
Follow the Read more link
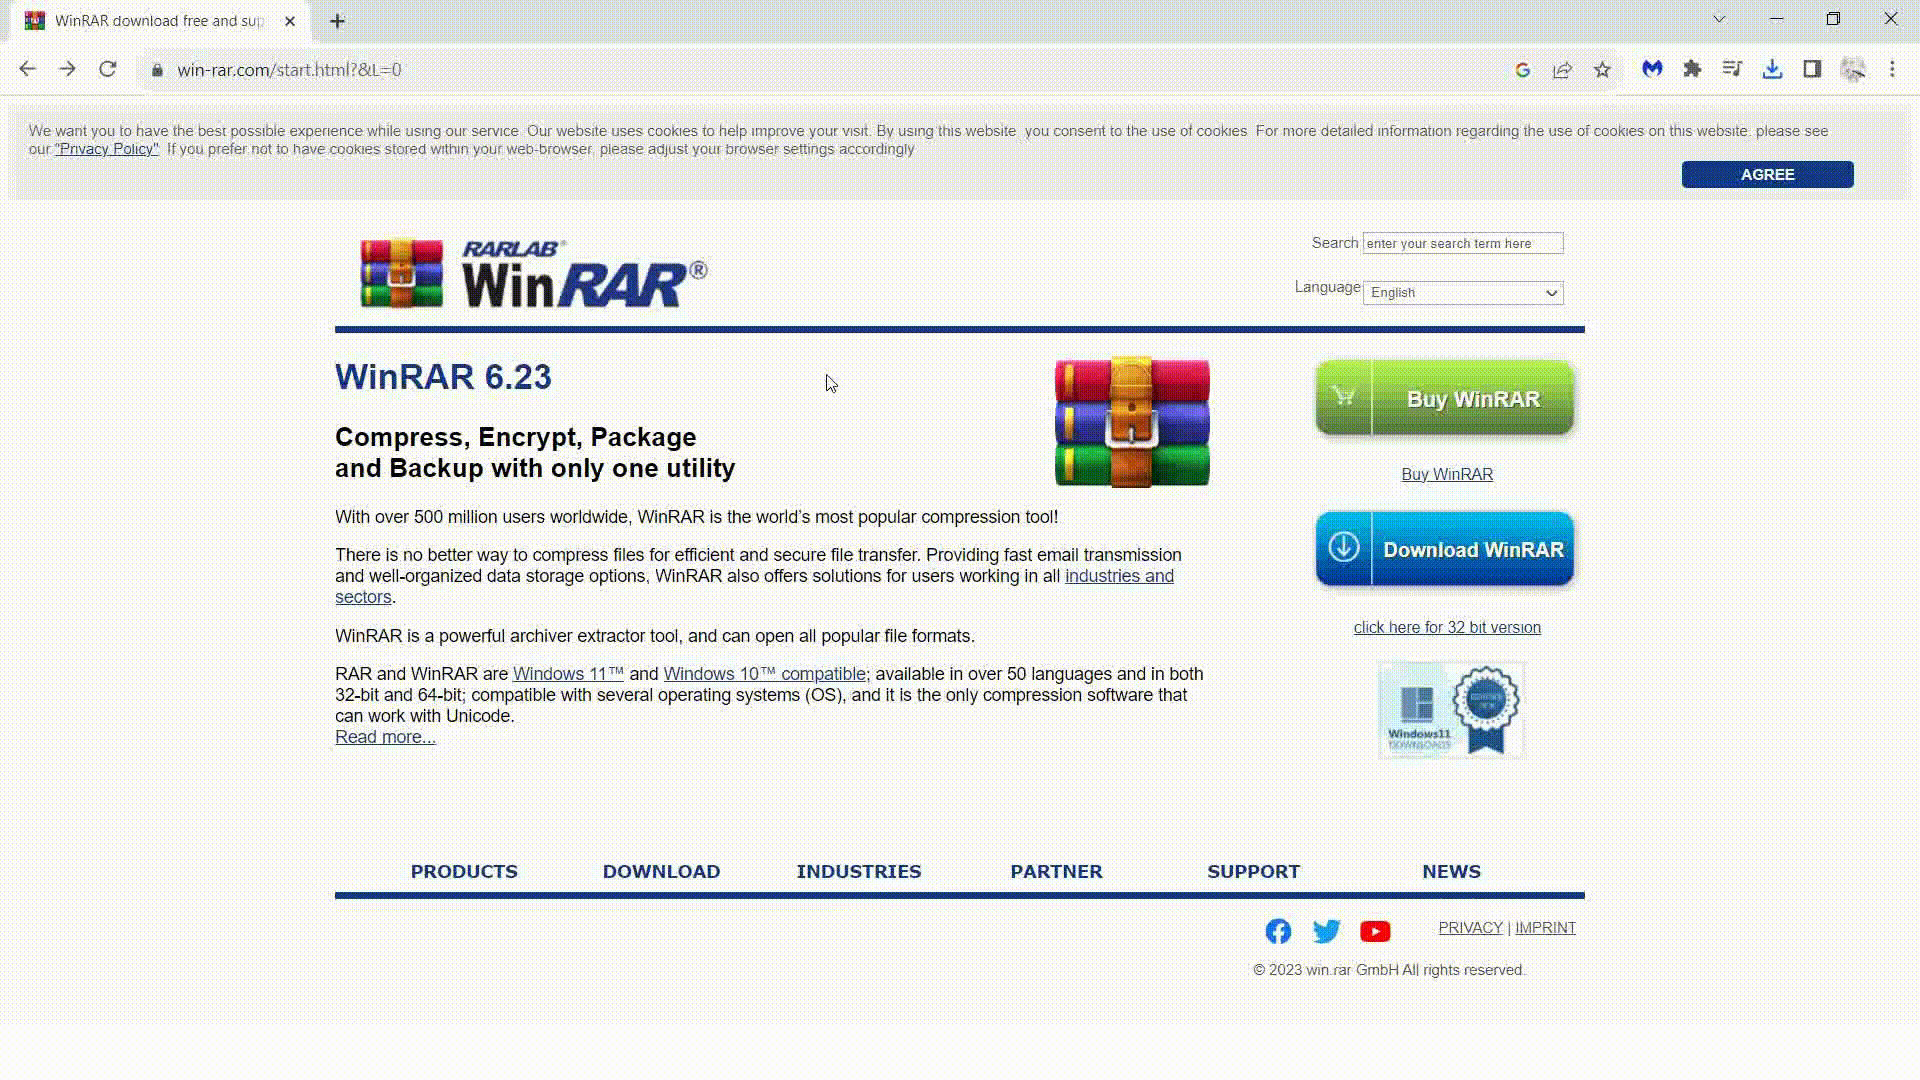pyautogui.click(x=385, y=737)
